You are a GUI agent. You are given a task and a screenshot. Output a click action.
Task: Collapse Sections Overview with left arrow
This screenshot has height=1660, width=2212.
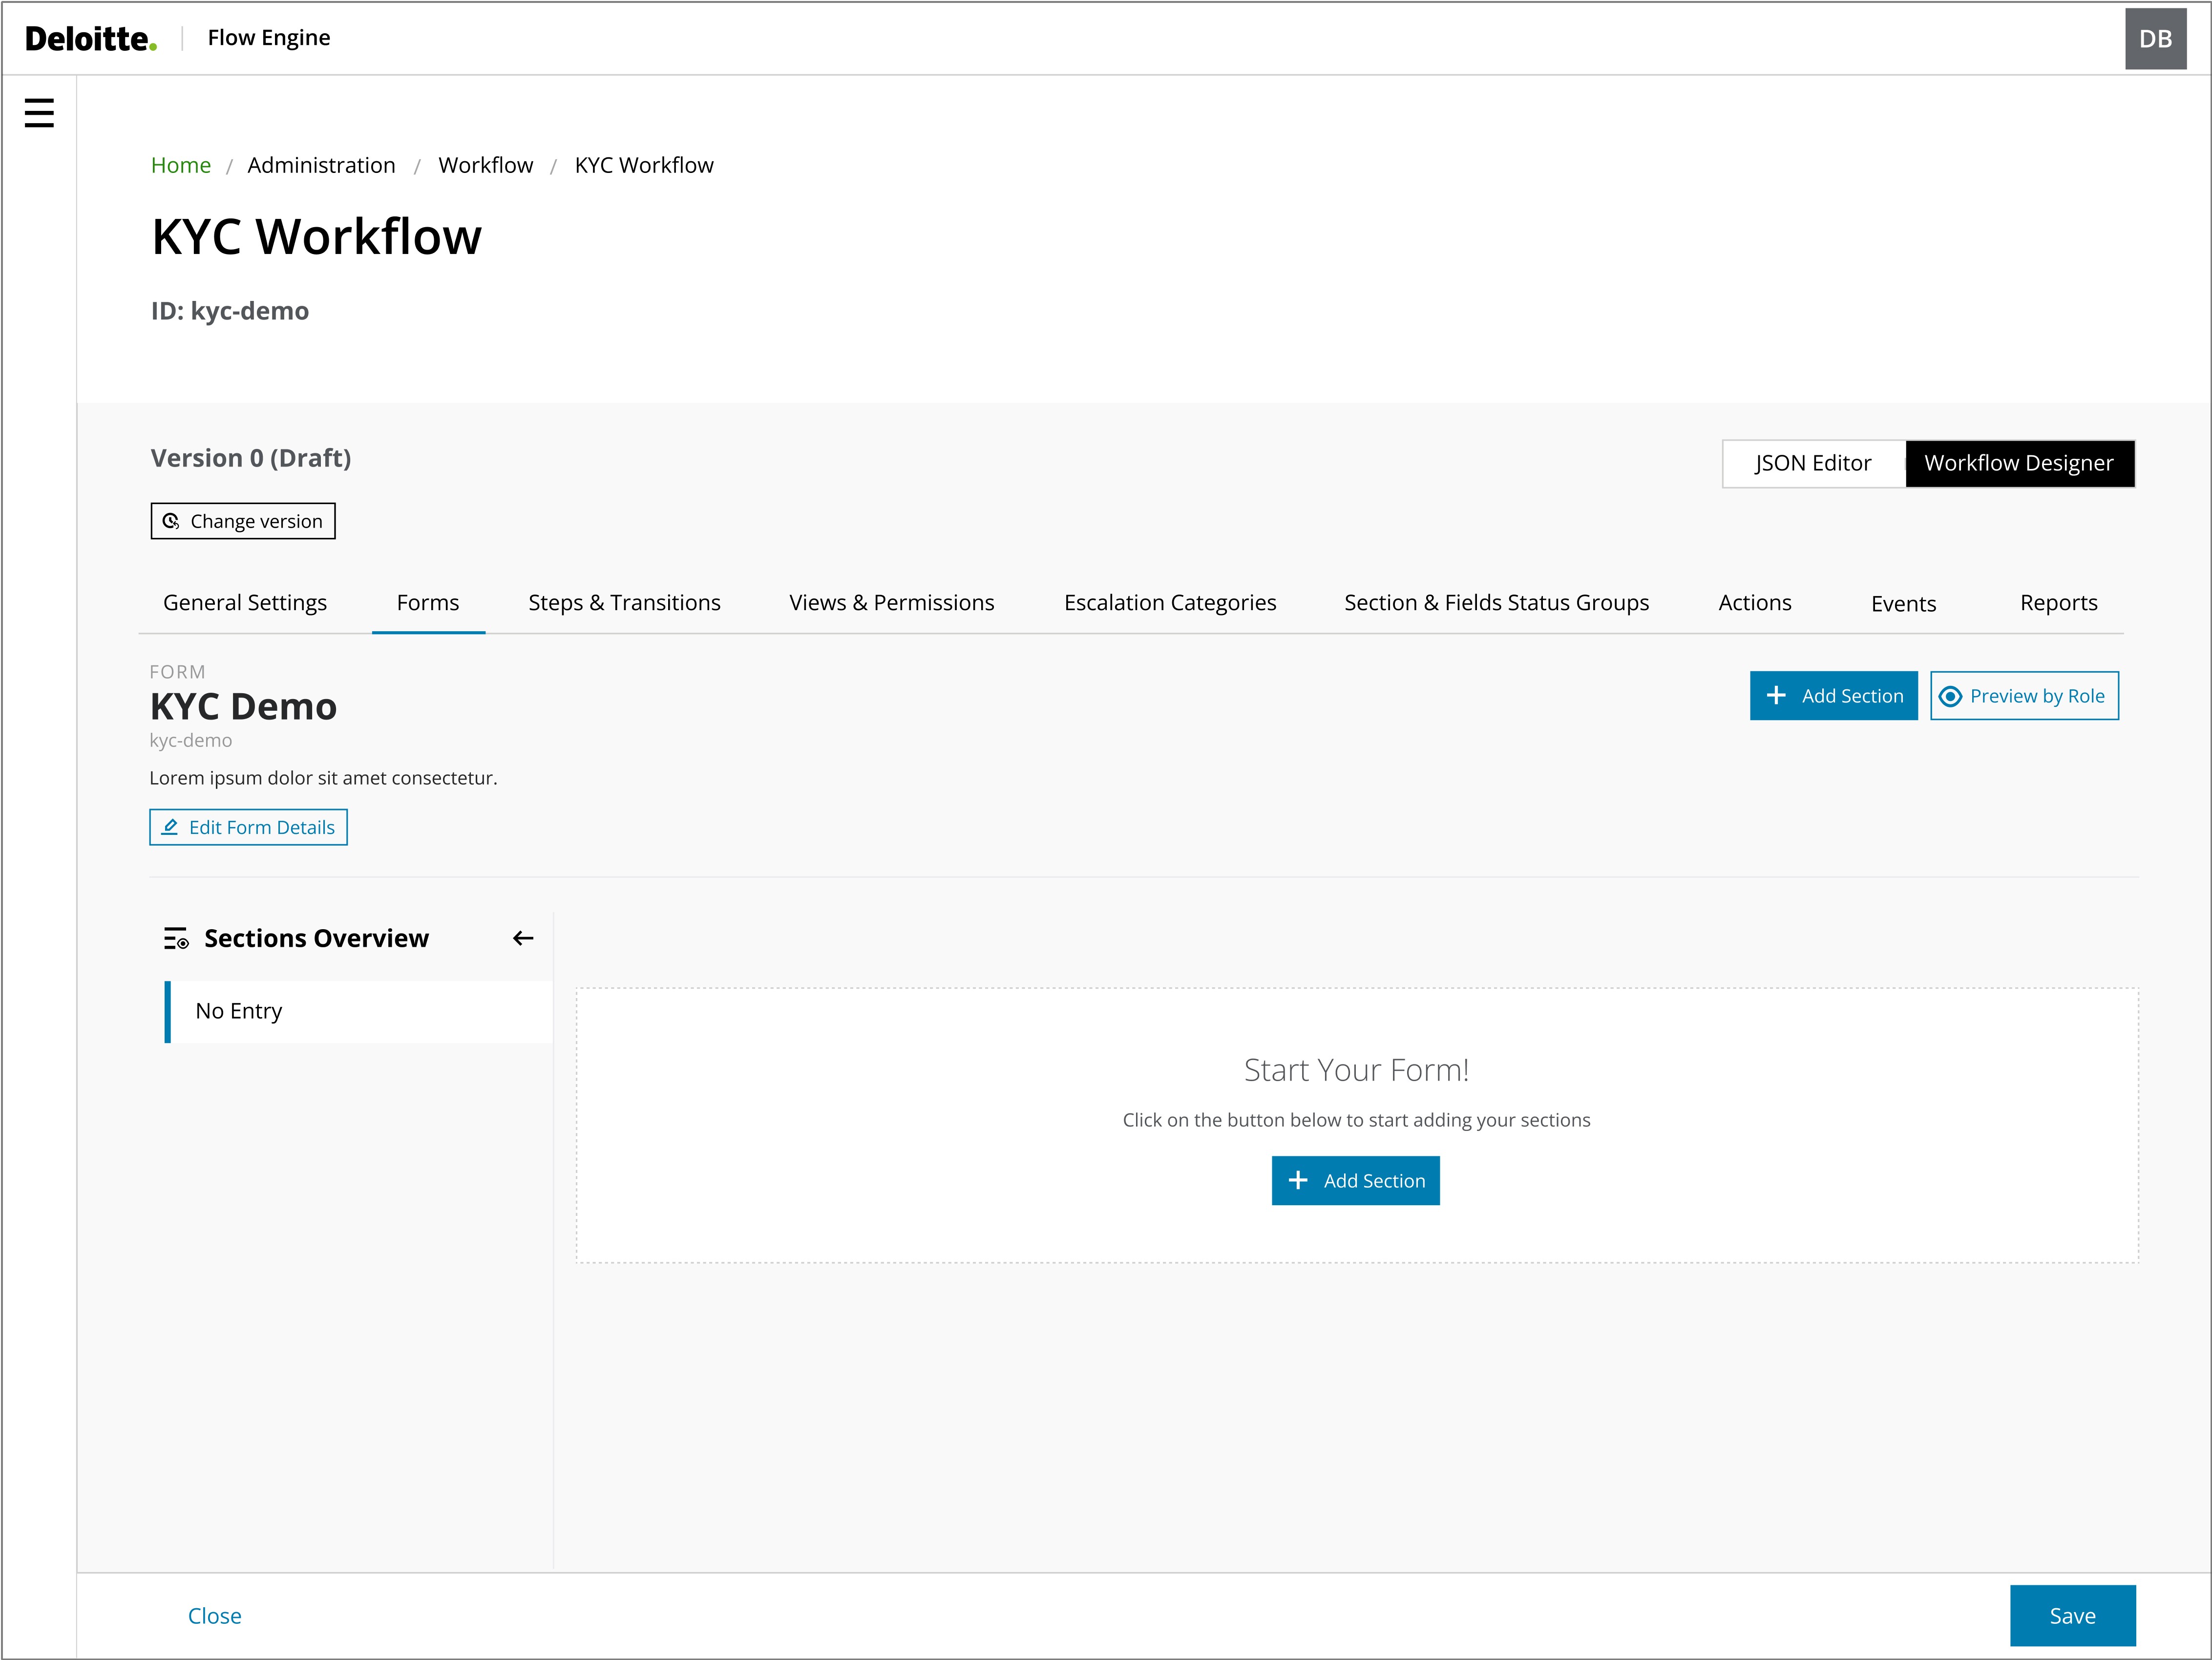click(523, 938)
